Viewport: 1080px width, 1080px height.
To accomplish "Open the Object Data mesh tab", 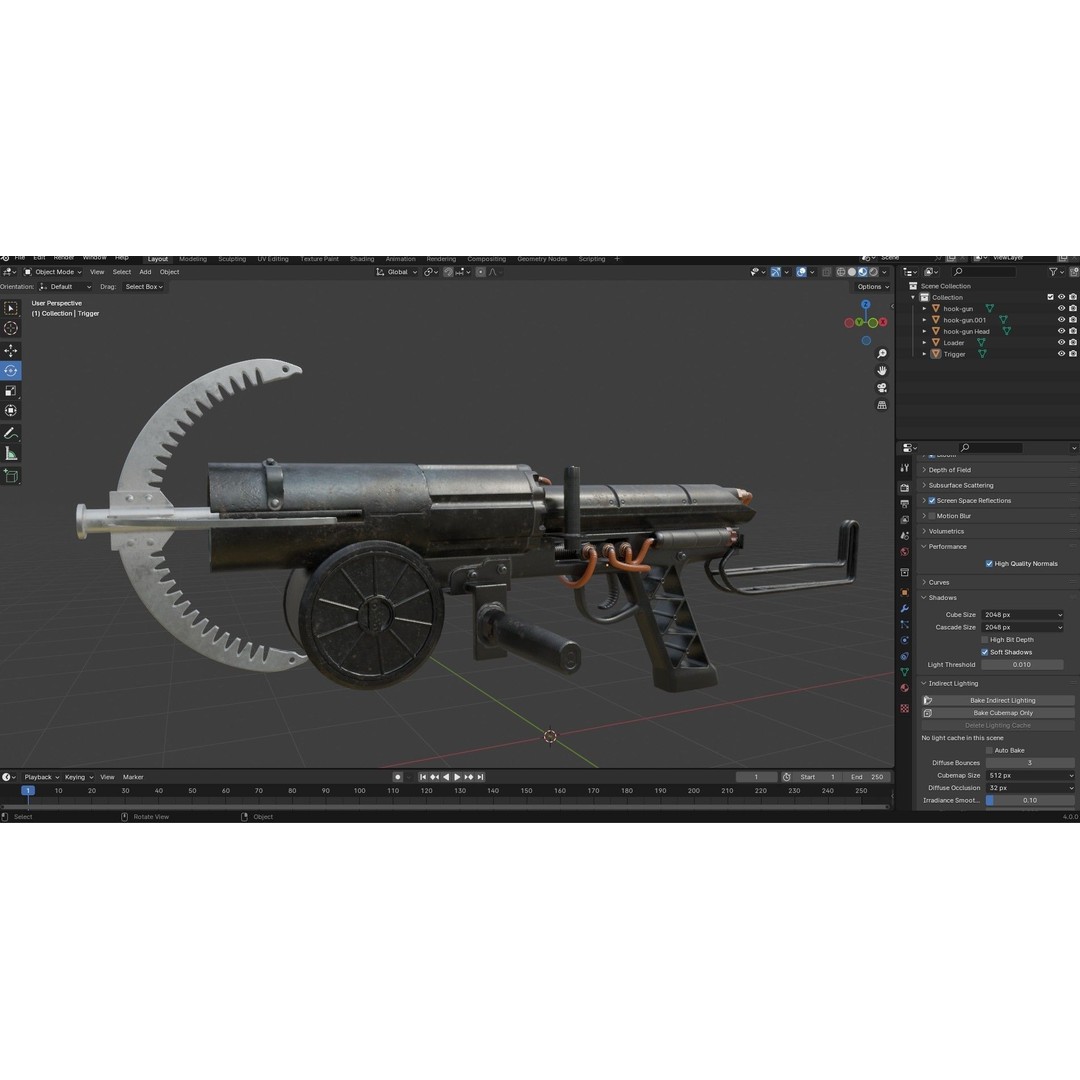I will coord(904,672).
